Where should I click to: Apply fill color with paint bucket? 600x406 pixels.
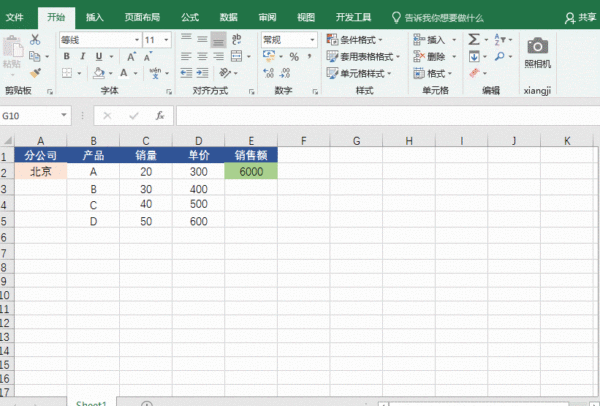tap(99, 73)
